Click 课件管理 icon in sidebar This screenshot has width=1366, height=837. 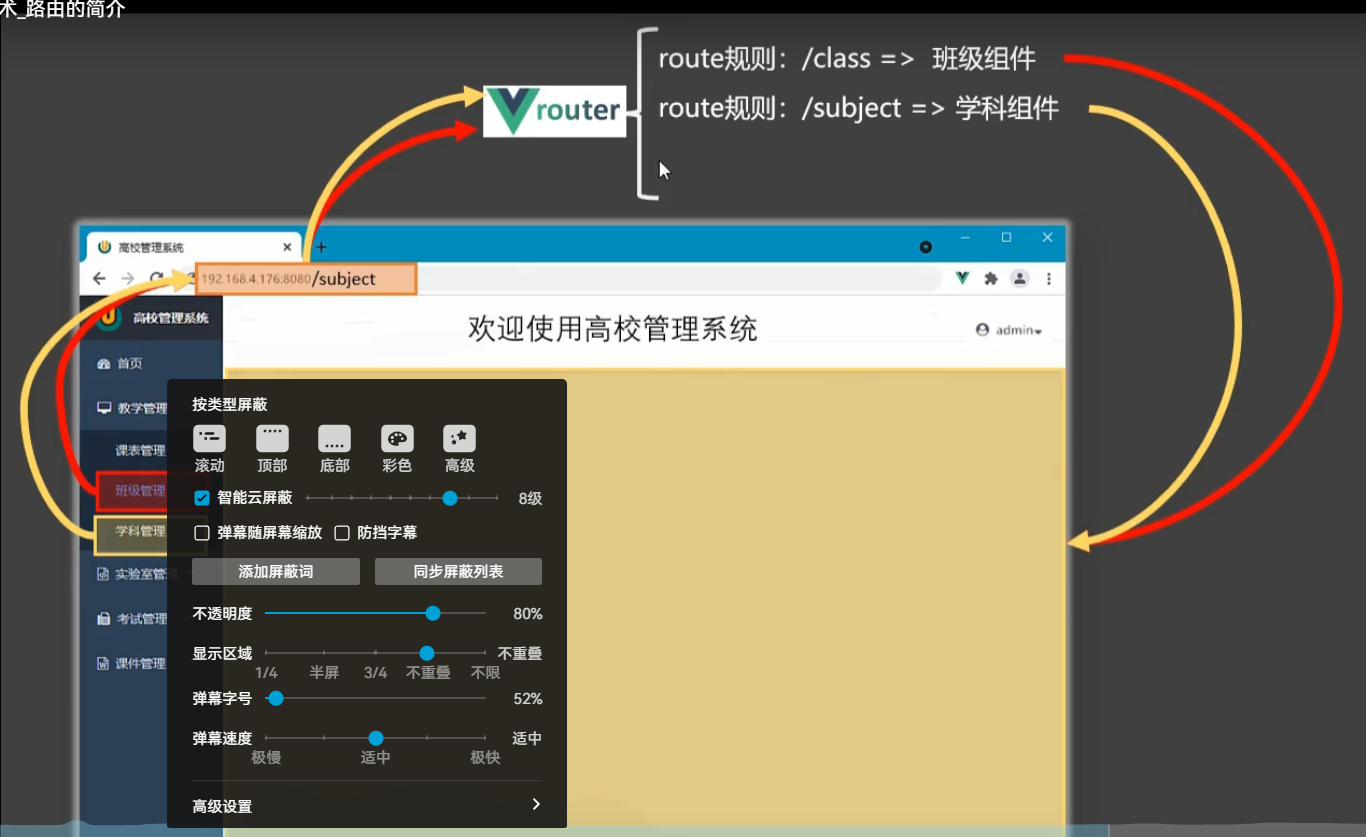103,663
